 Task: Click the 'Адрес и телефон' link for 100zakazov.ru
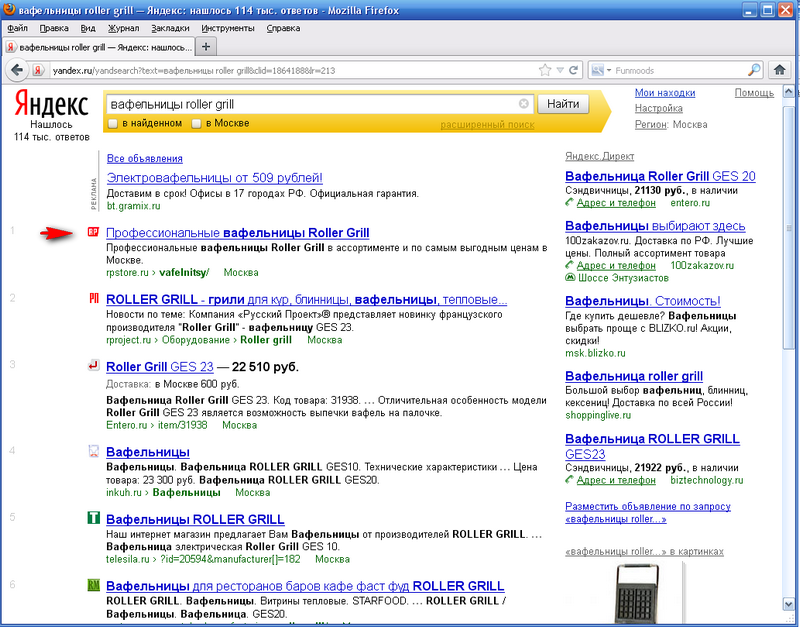[616, 265]
